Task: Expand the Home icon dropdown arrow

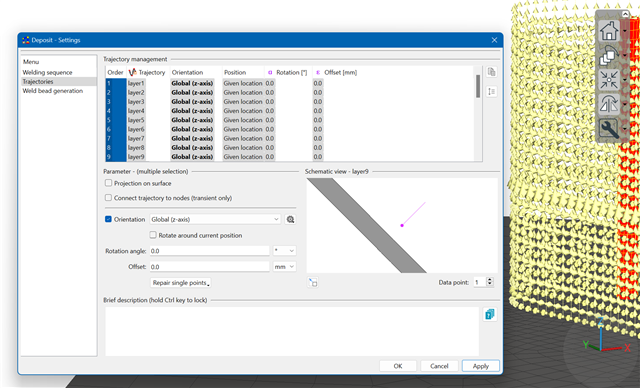Action: (x=624, y=31)
